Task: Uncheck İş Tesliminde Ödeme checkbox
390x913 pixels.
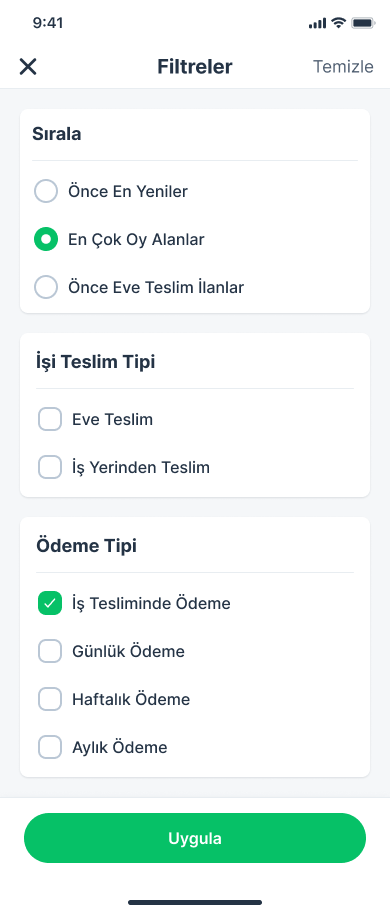Action: pyautogui.click(x=50, y=603)
